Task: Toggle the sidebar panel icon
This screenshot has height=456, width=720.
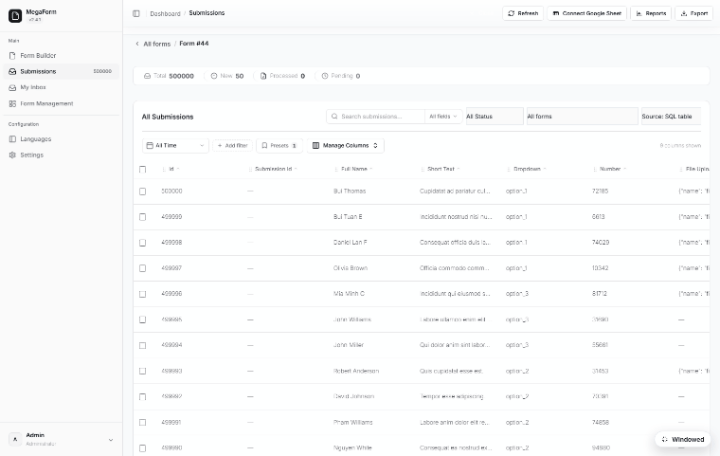Action: pyautogui.click(x=136, y=13)
